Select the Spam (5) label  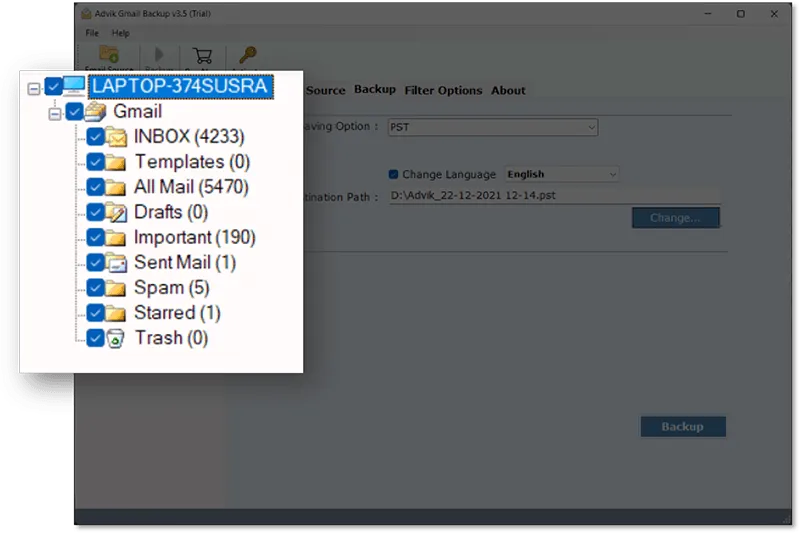pyautogui.click(x=172, y=288)
